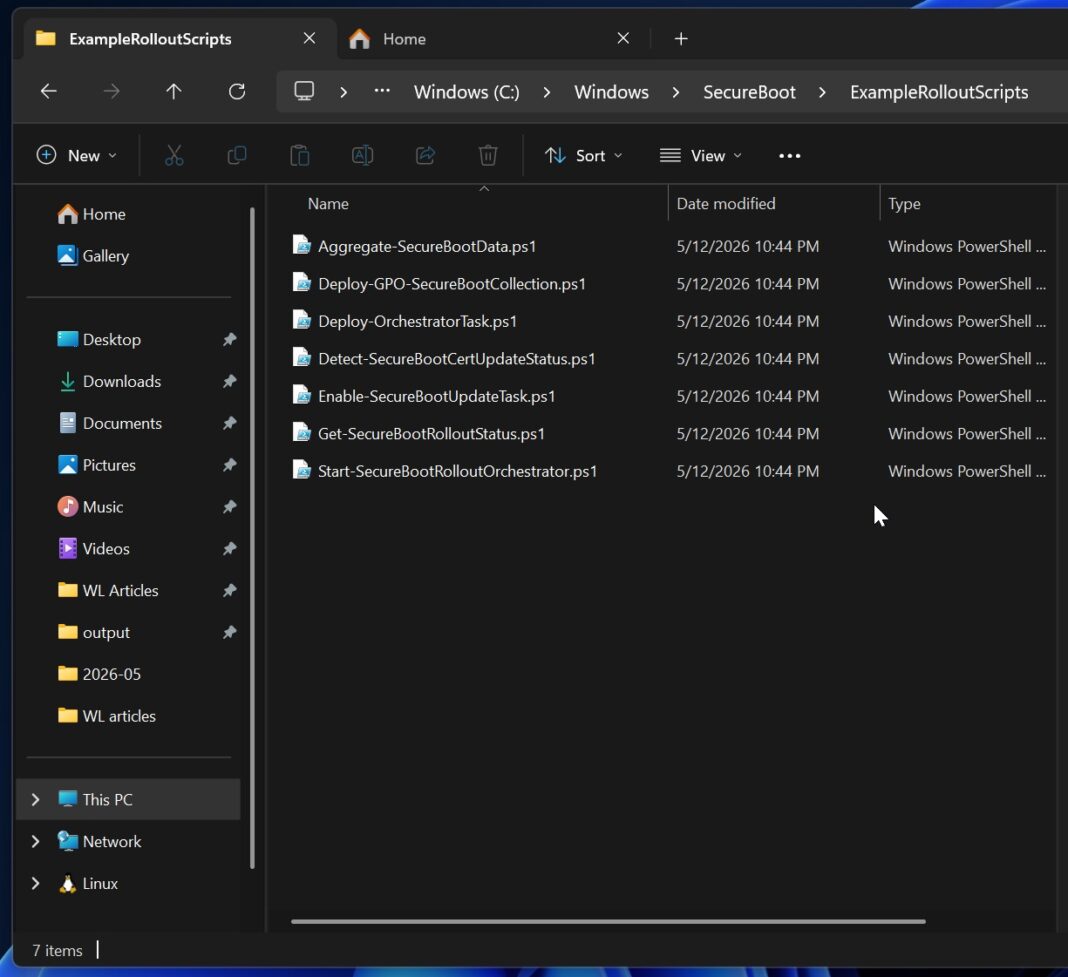Image resolution: width=1068 pixels, height=977 pixels.
Task: Unpin output folder using its pin icon
Action: pos(230,632)
